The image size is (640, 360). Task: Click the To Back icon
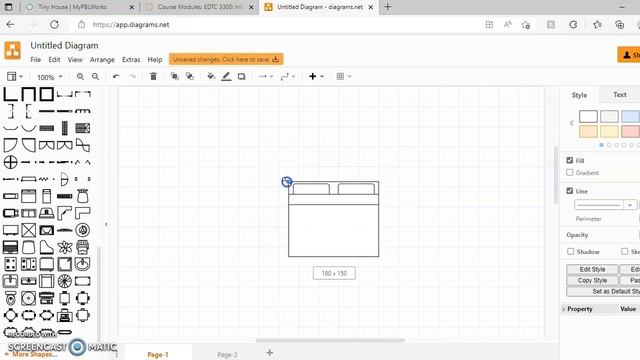pos(190,76)
